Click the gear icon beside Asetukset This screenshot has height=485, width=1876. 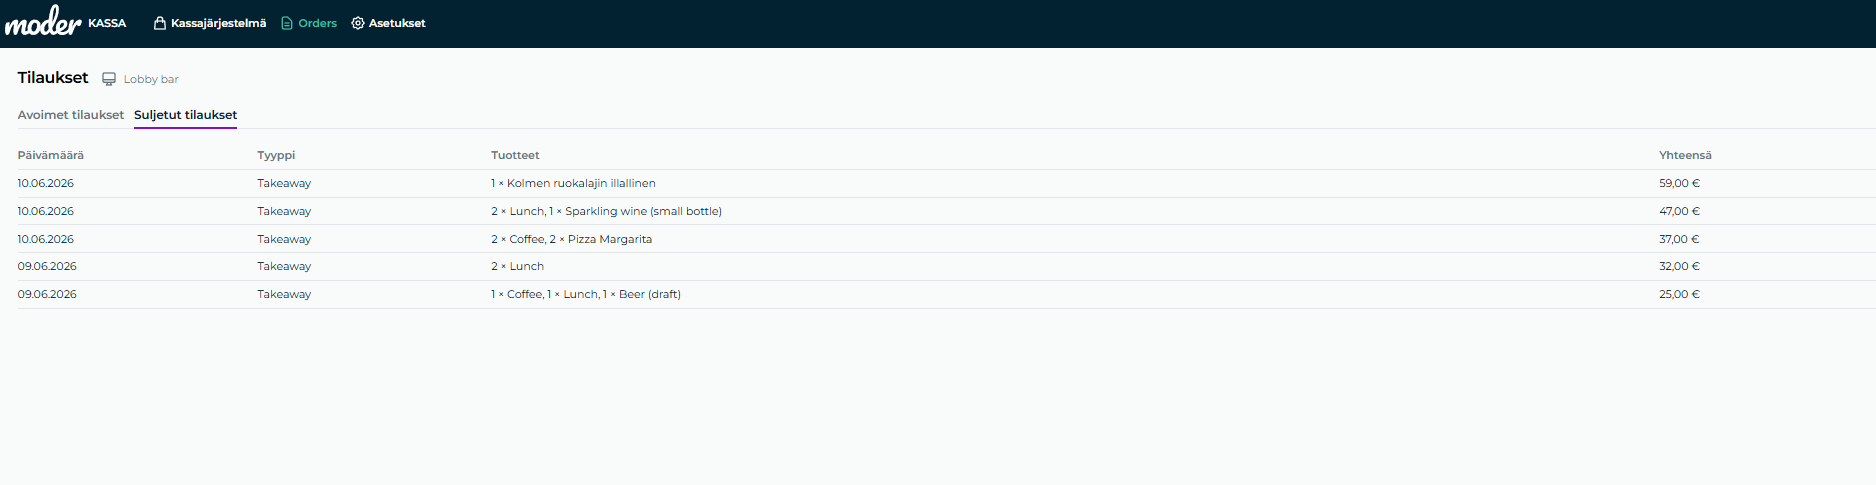point(358,23)
